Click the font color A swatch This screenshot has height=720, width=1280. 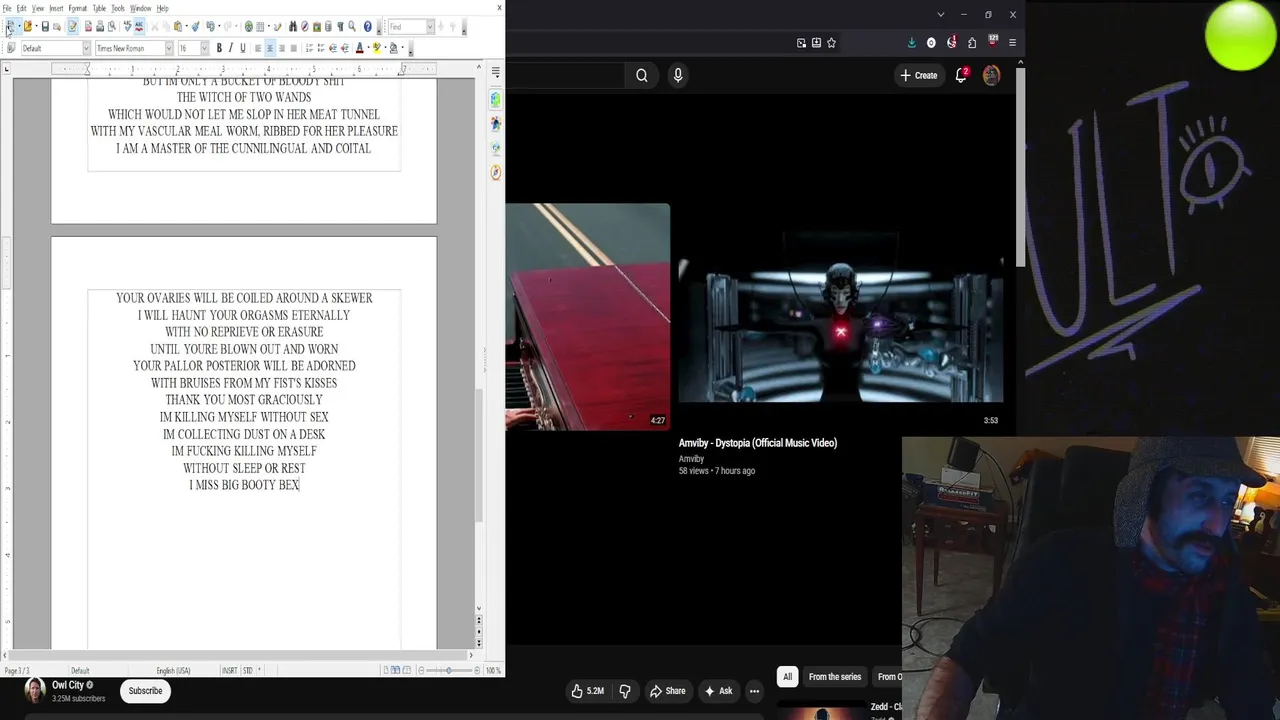coord(360,48)
